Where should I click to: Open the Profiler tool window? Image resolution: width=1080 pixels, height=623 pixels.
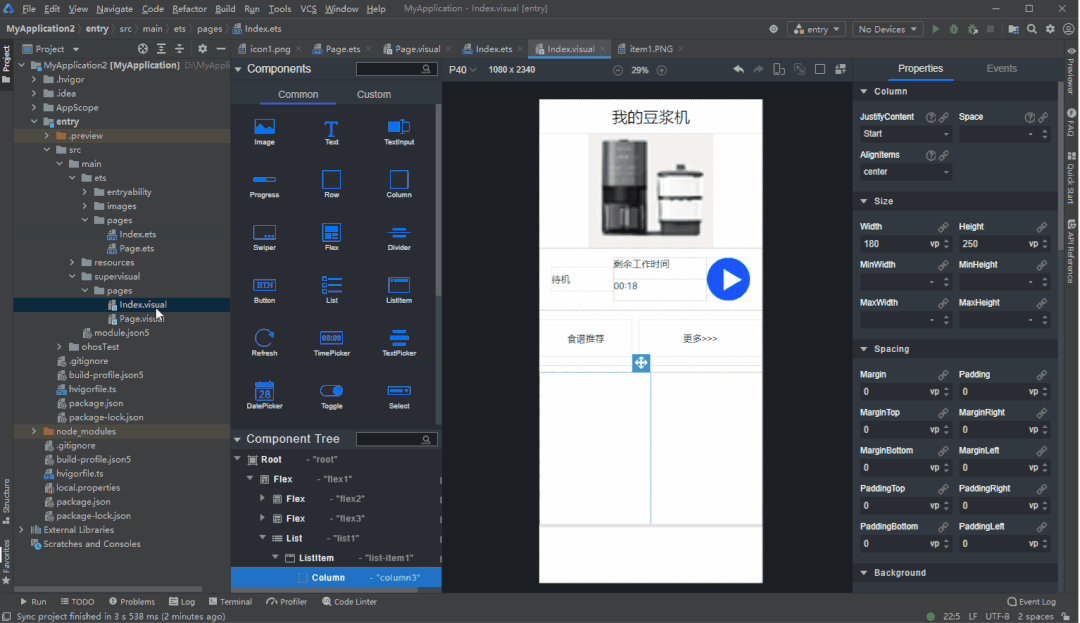click(287, 602)
